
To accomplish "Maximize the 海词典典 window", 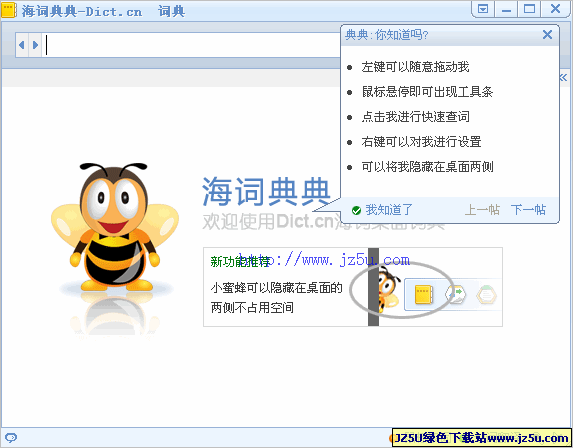I will click(x=529, y=9).
